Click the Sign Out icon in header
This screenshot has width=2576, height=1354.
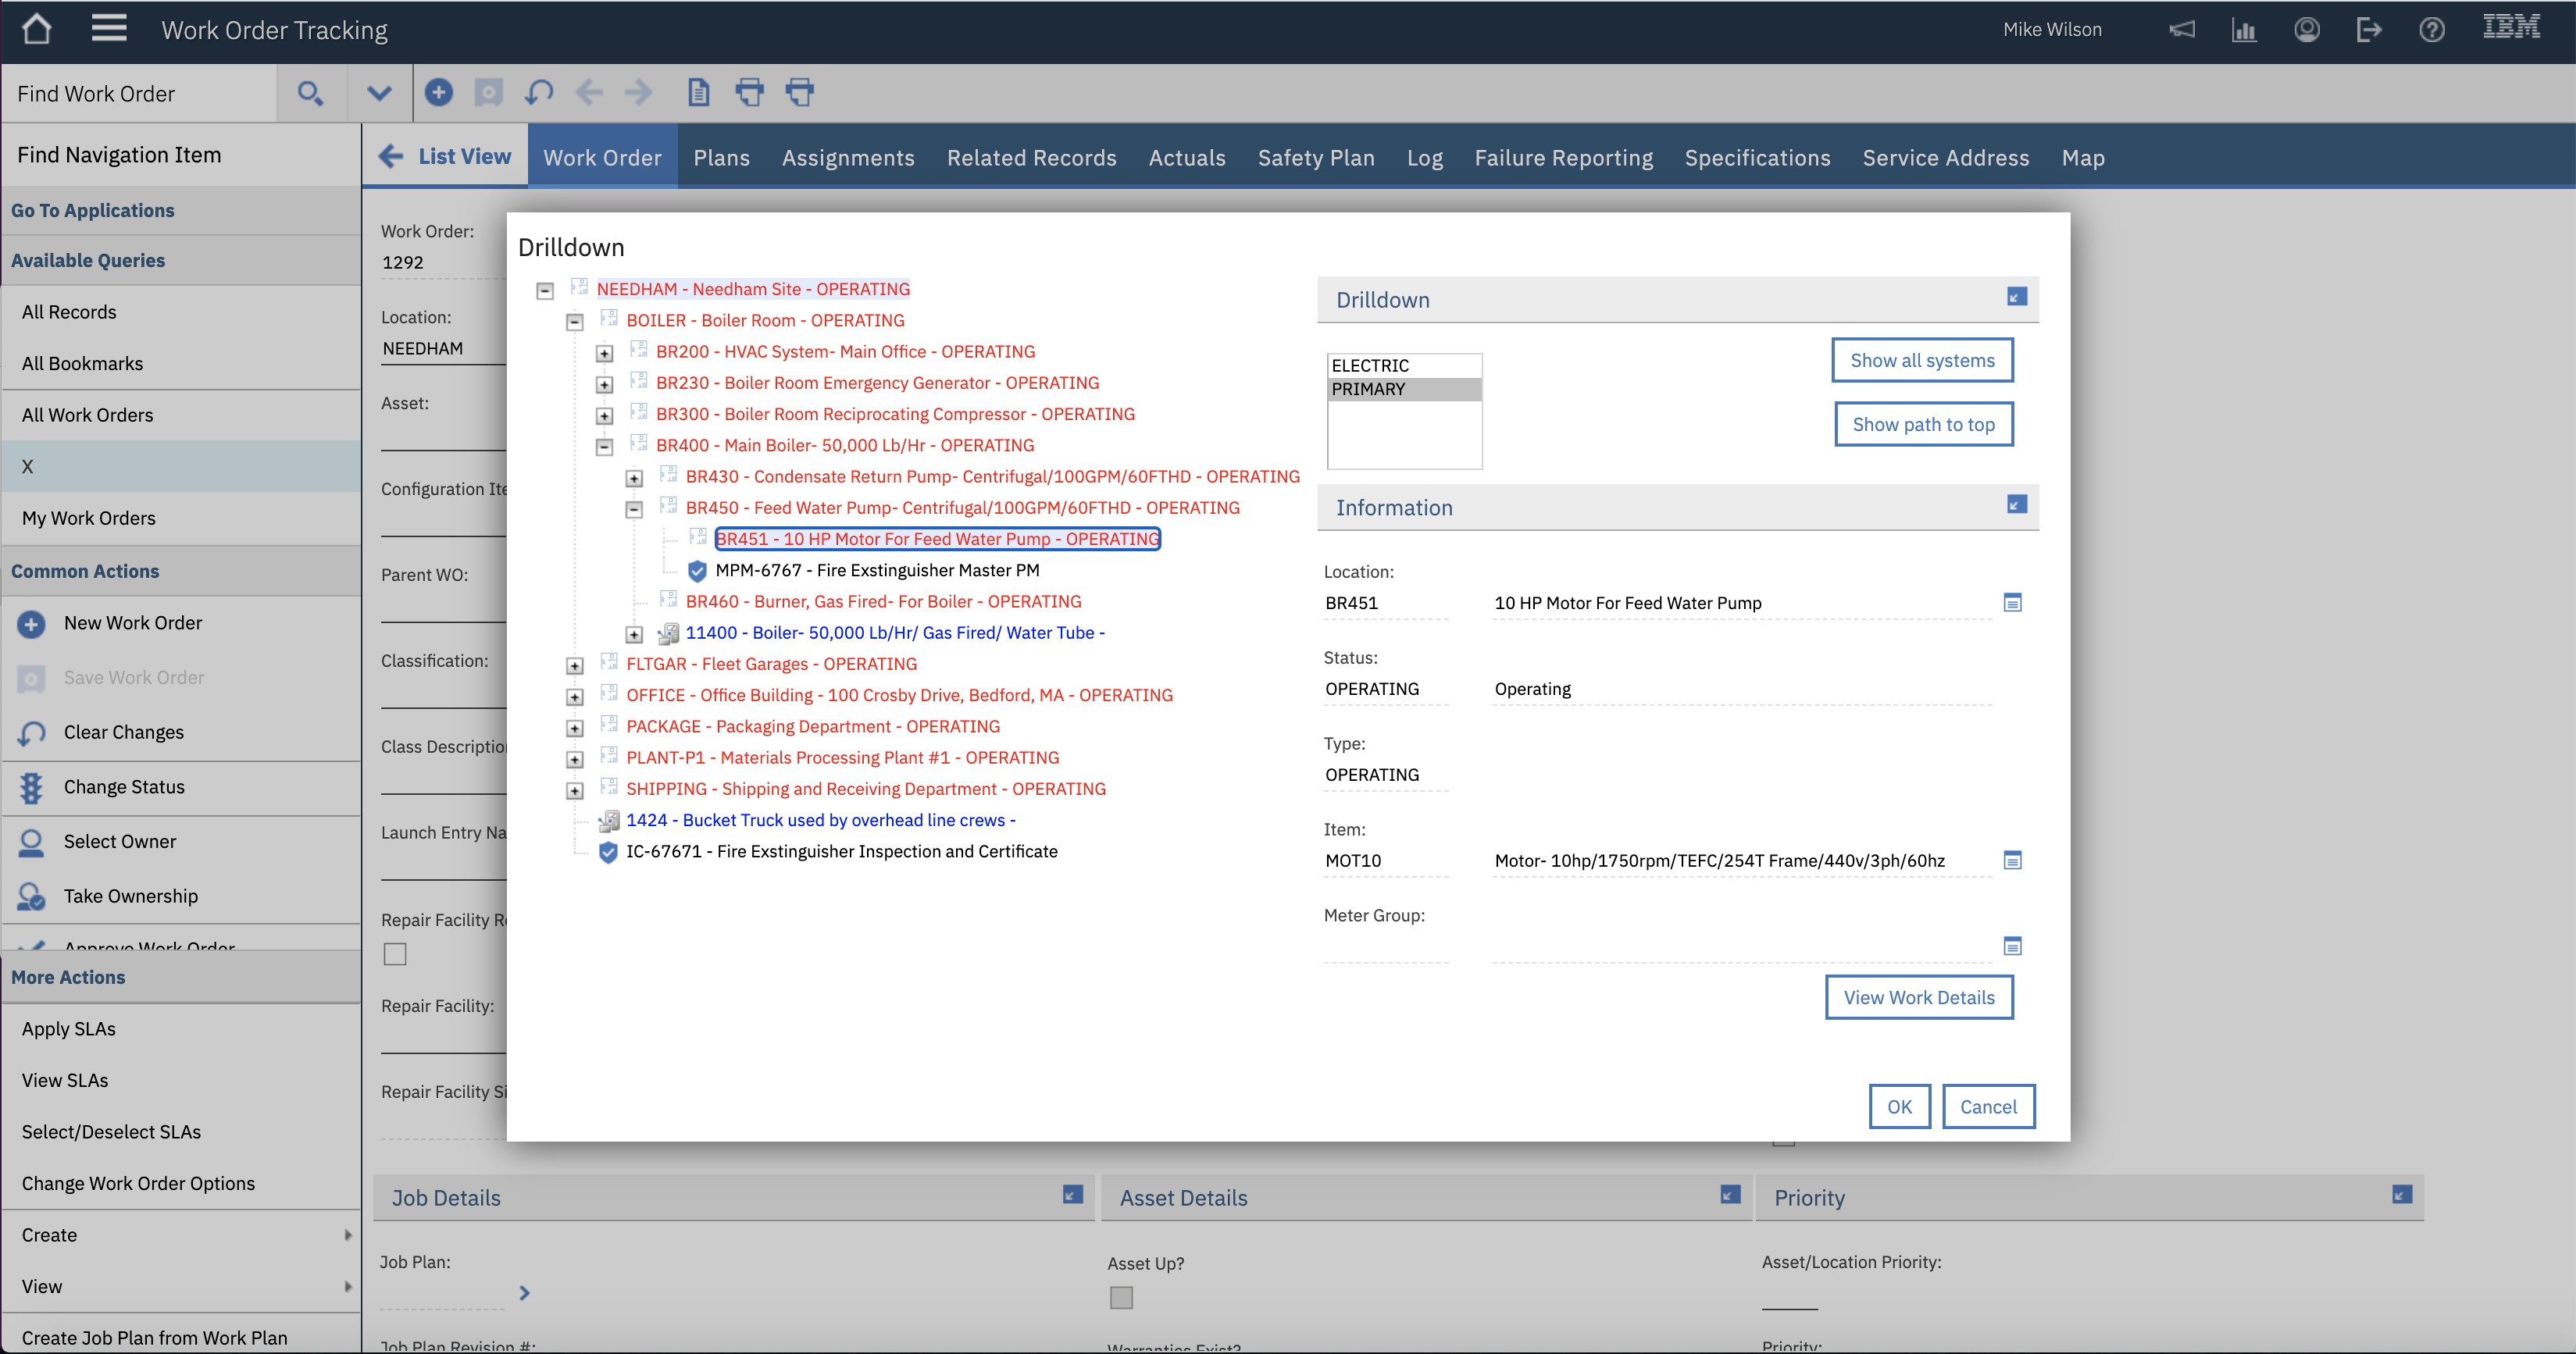click(2368, 30)
